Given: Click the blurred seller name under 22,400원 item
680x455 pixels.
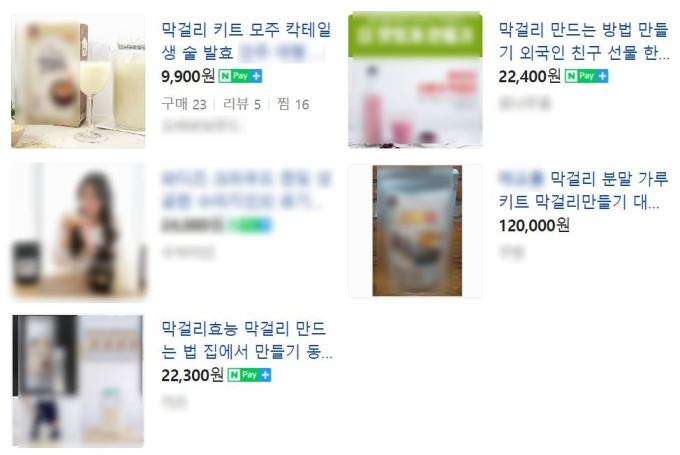Looking at the screenshot, I should [x=524, y=104].
